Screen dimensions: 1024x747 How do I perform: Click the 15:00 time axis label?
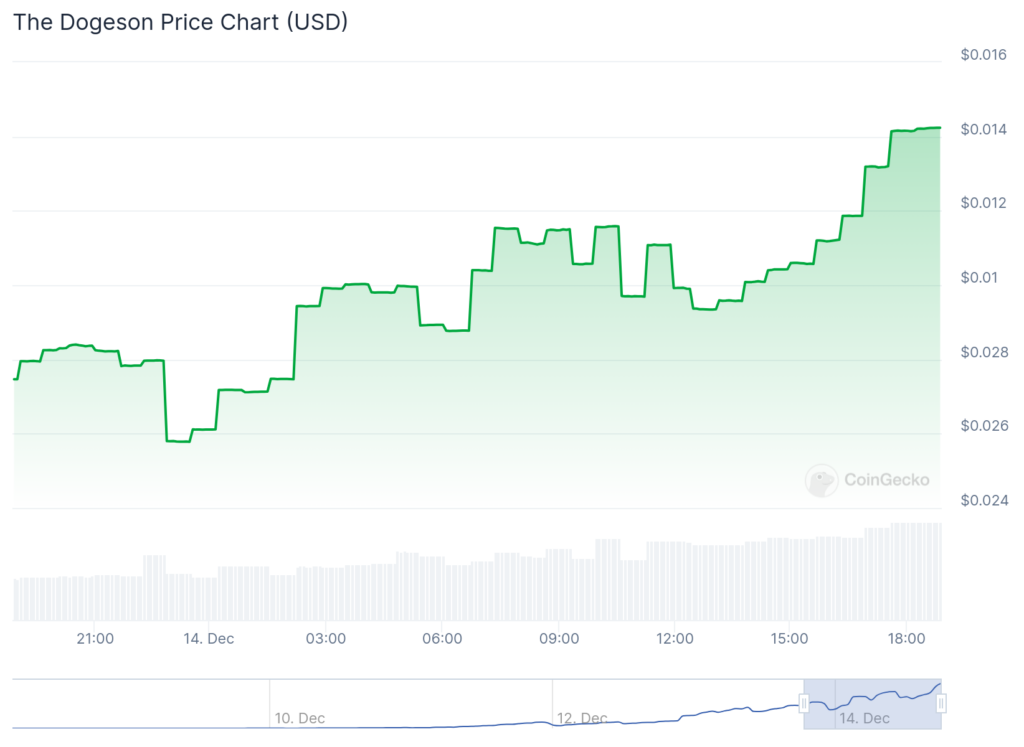click(790, 638)
